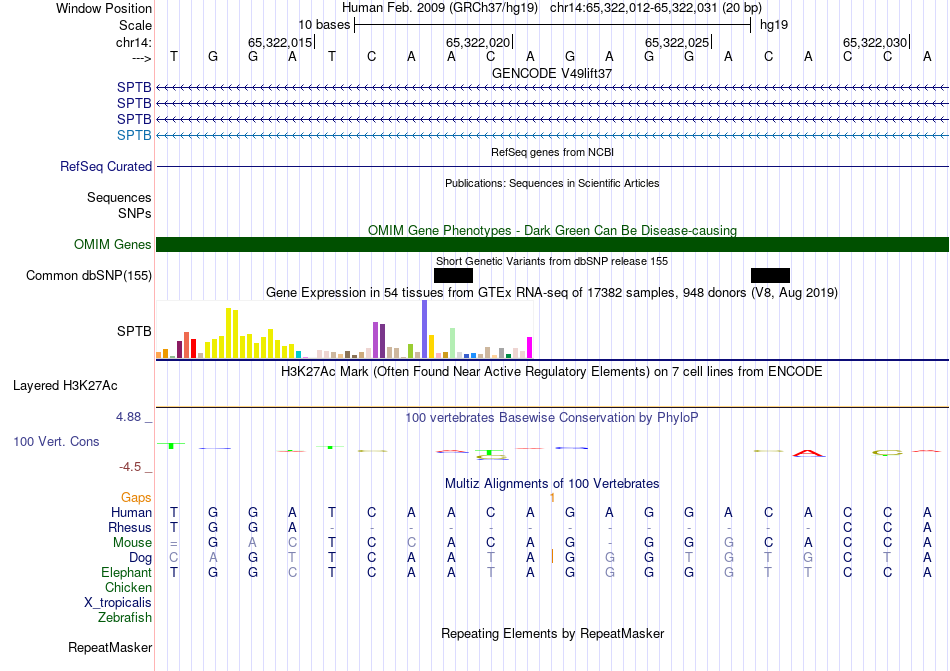Click the 65,322,020 position ruler label
Viewport: 950px width, 671px height.
pyautogui.click(x=478, y=42)
